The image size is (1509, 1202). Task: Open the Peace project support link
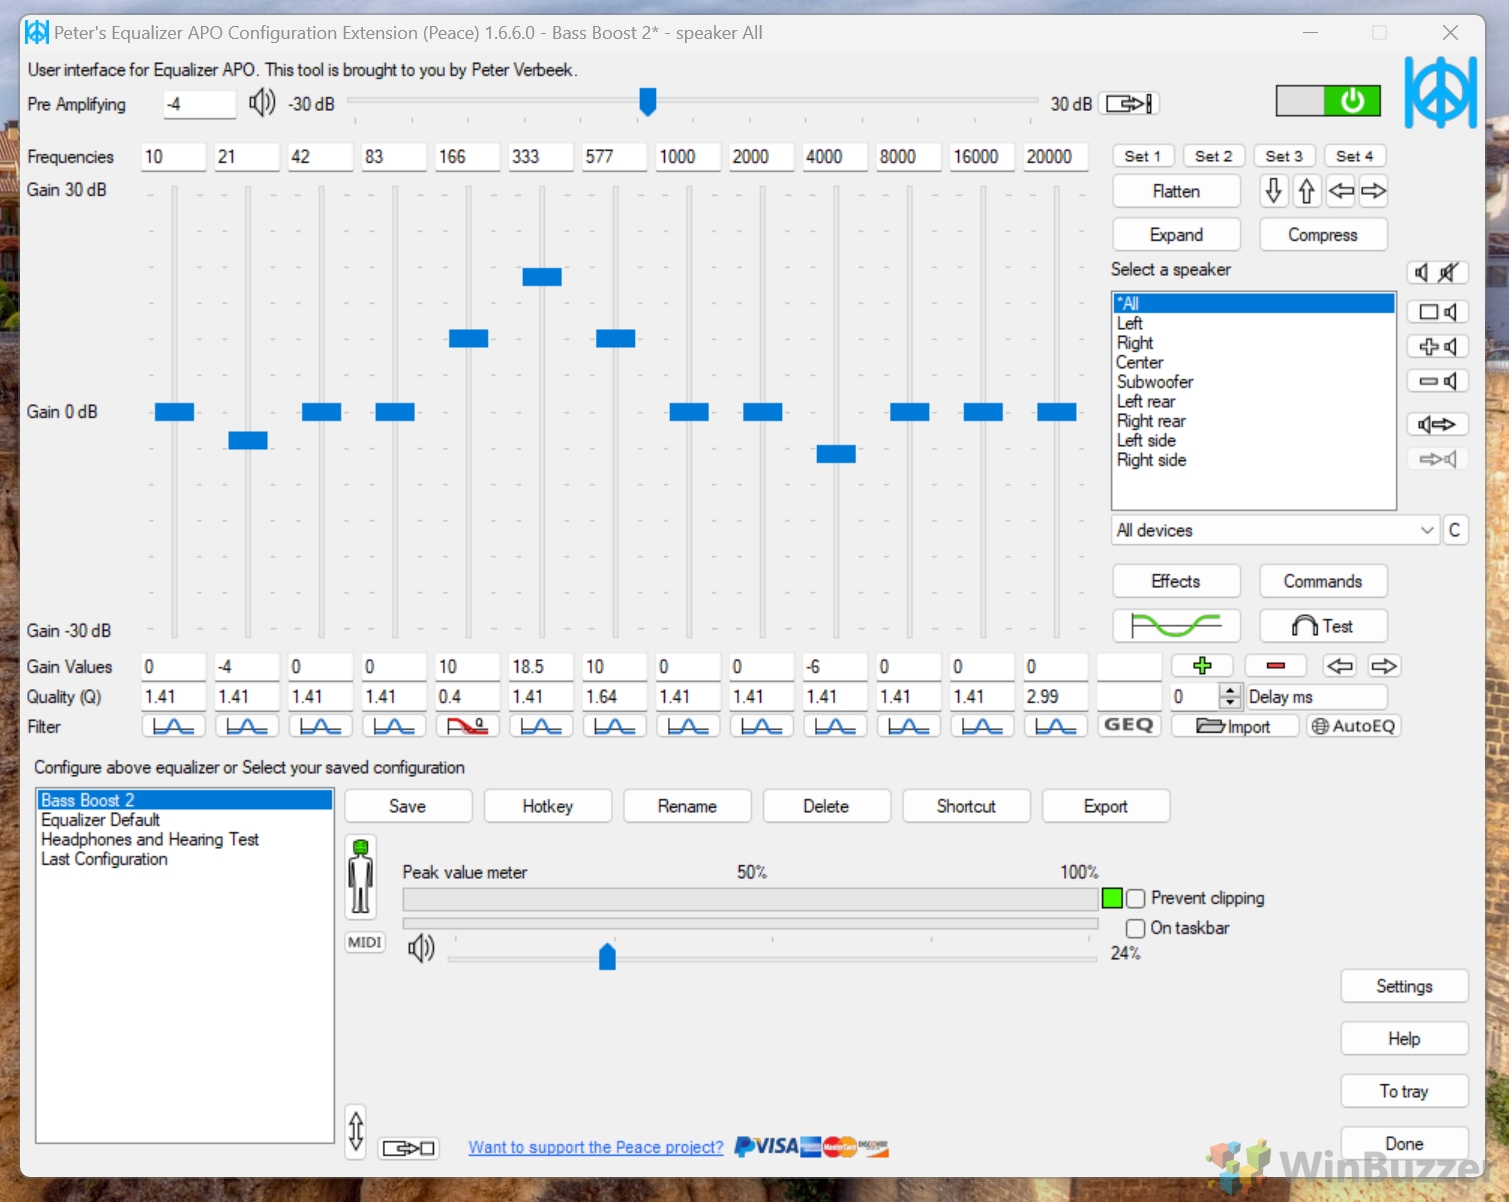tap(596, 1147)
